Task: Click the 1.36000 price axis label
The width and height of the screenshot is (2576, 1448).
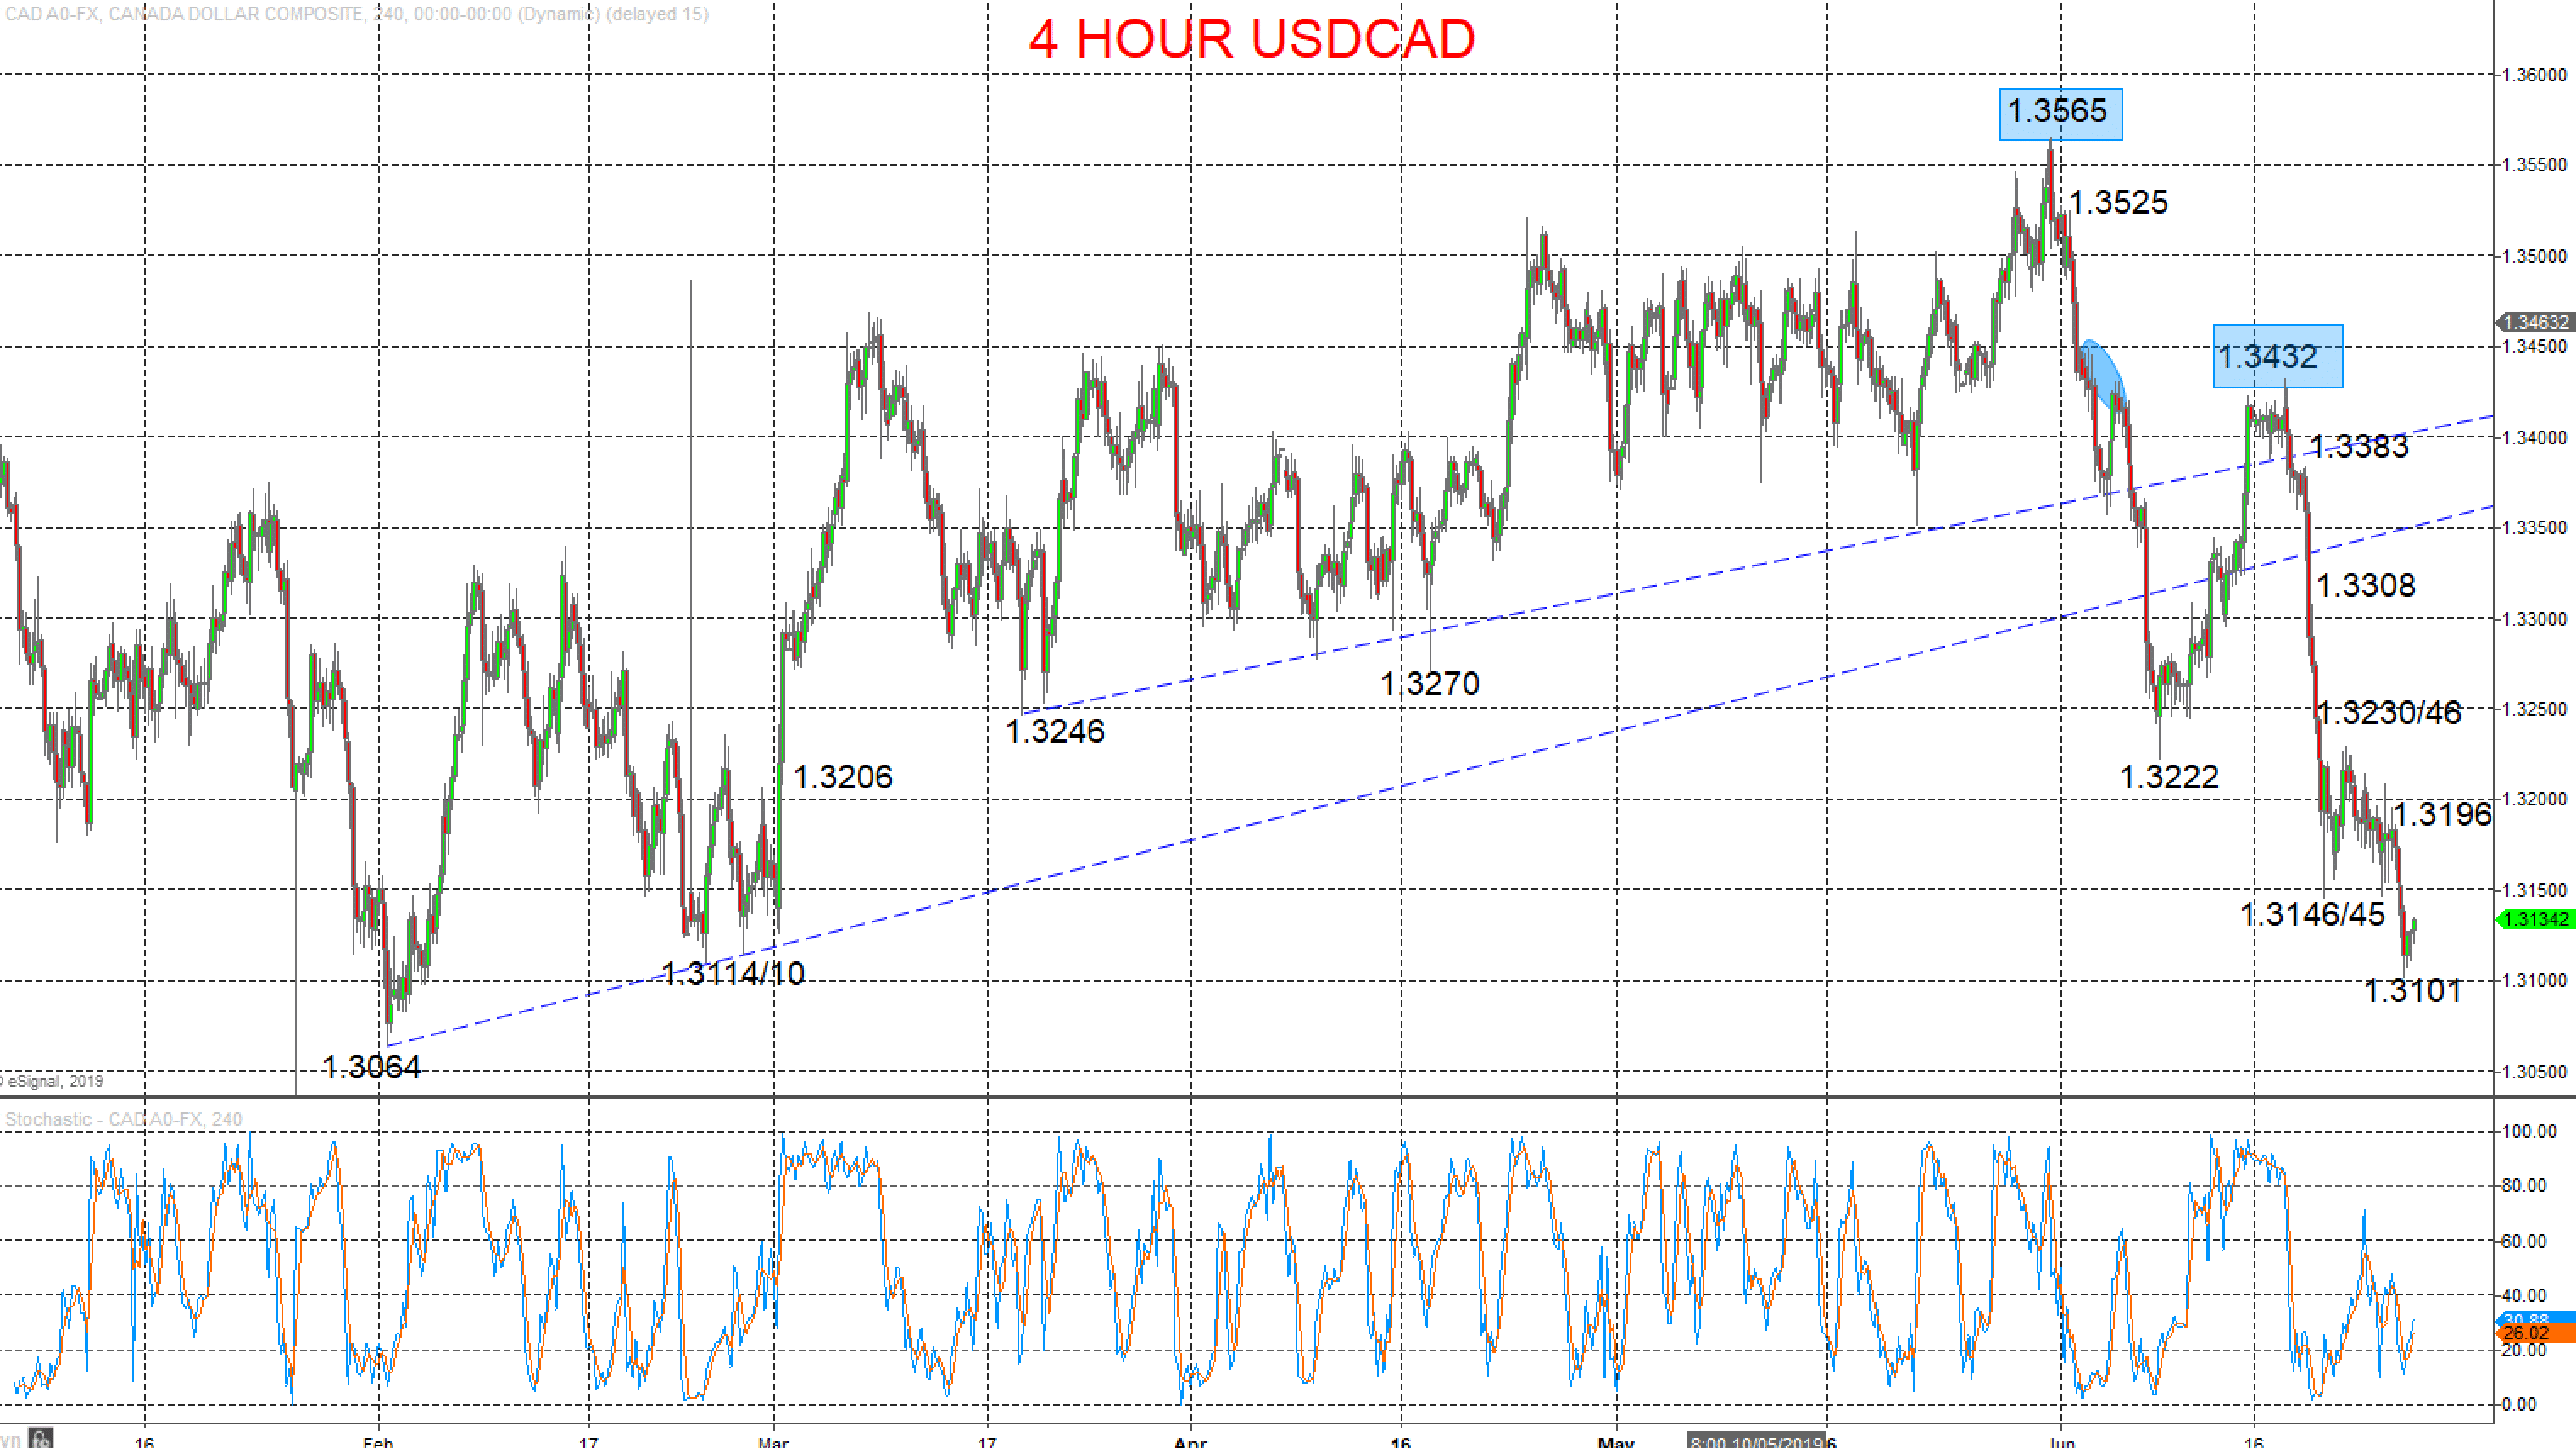Action: pyautogui.click(x=2534, y=75)
